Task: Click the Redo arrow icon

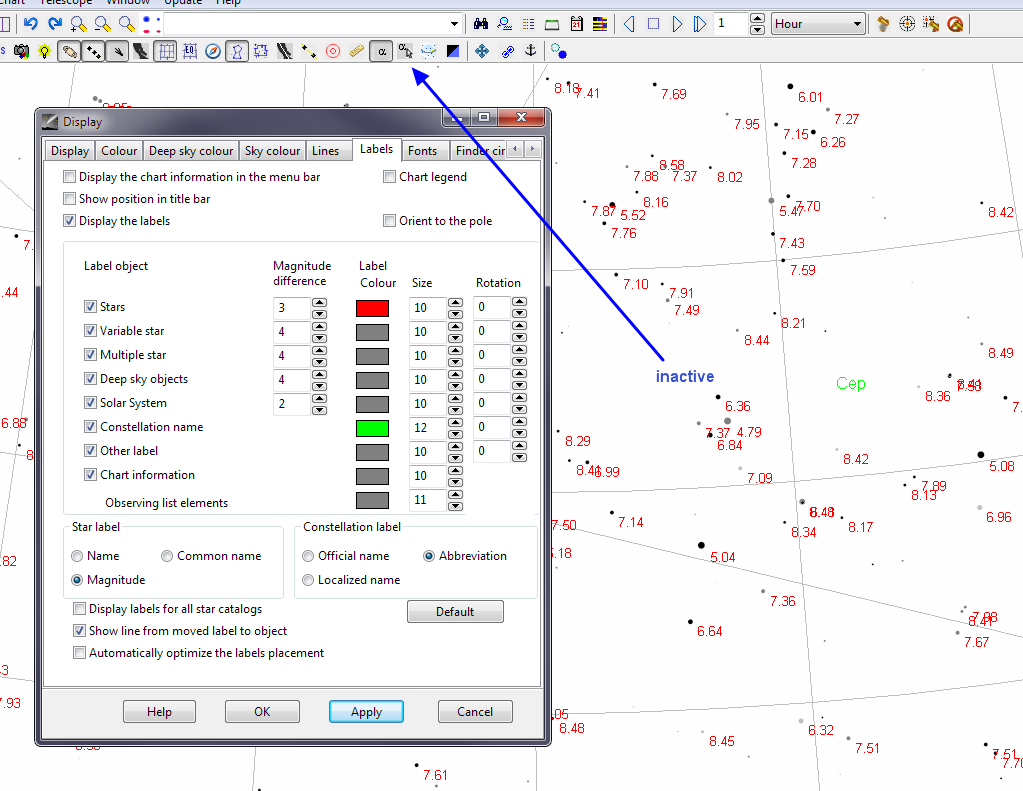Action: [x=55, y=24]
